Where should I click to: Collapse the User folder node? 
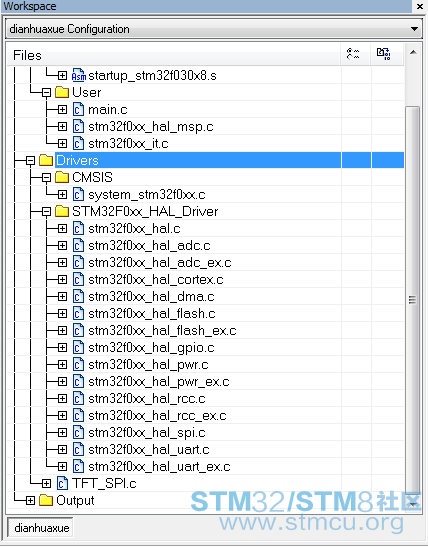pos(46,92)
